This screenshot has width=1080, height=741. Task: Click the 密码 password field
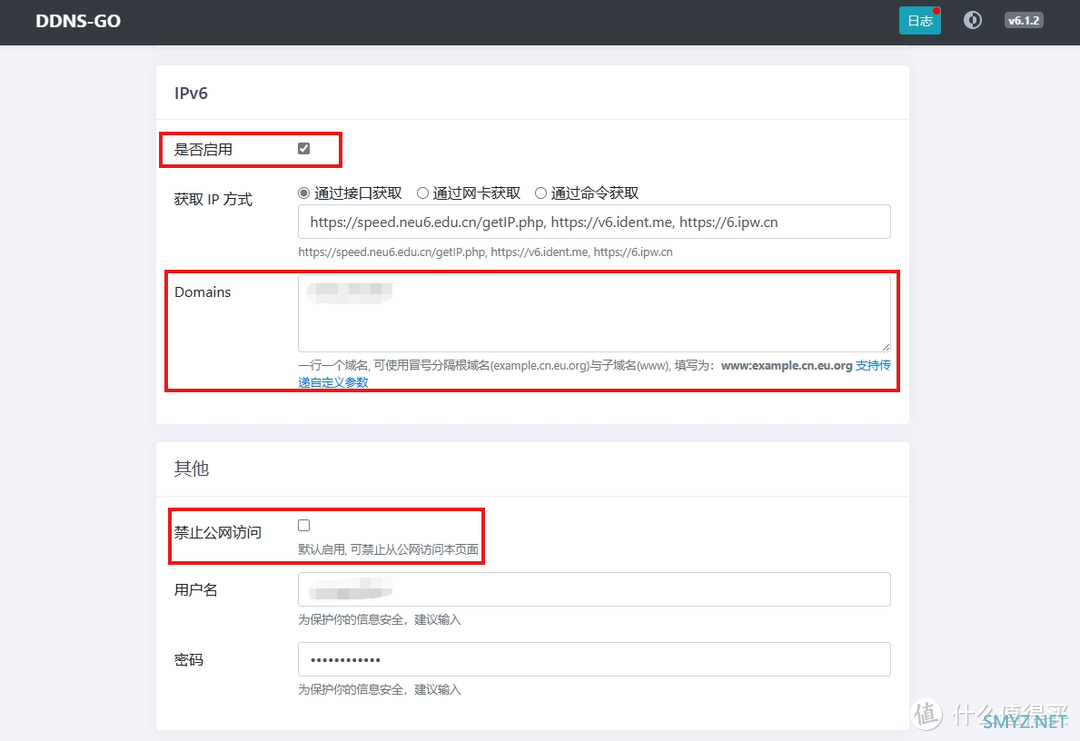(594, 660)
